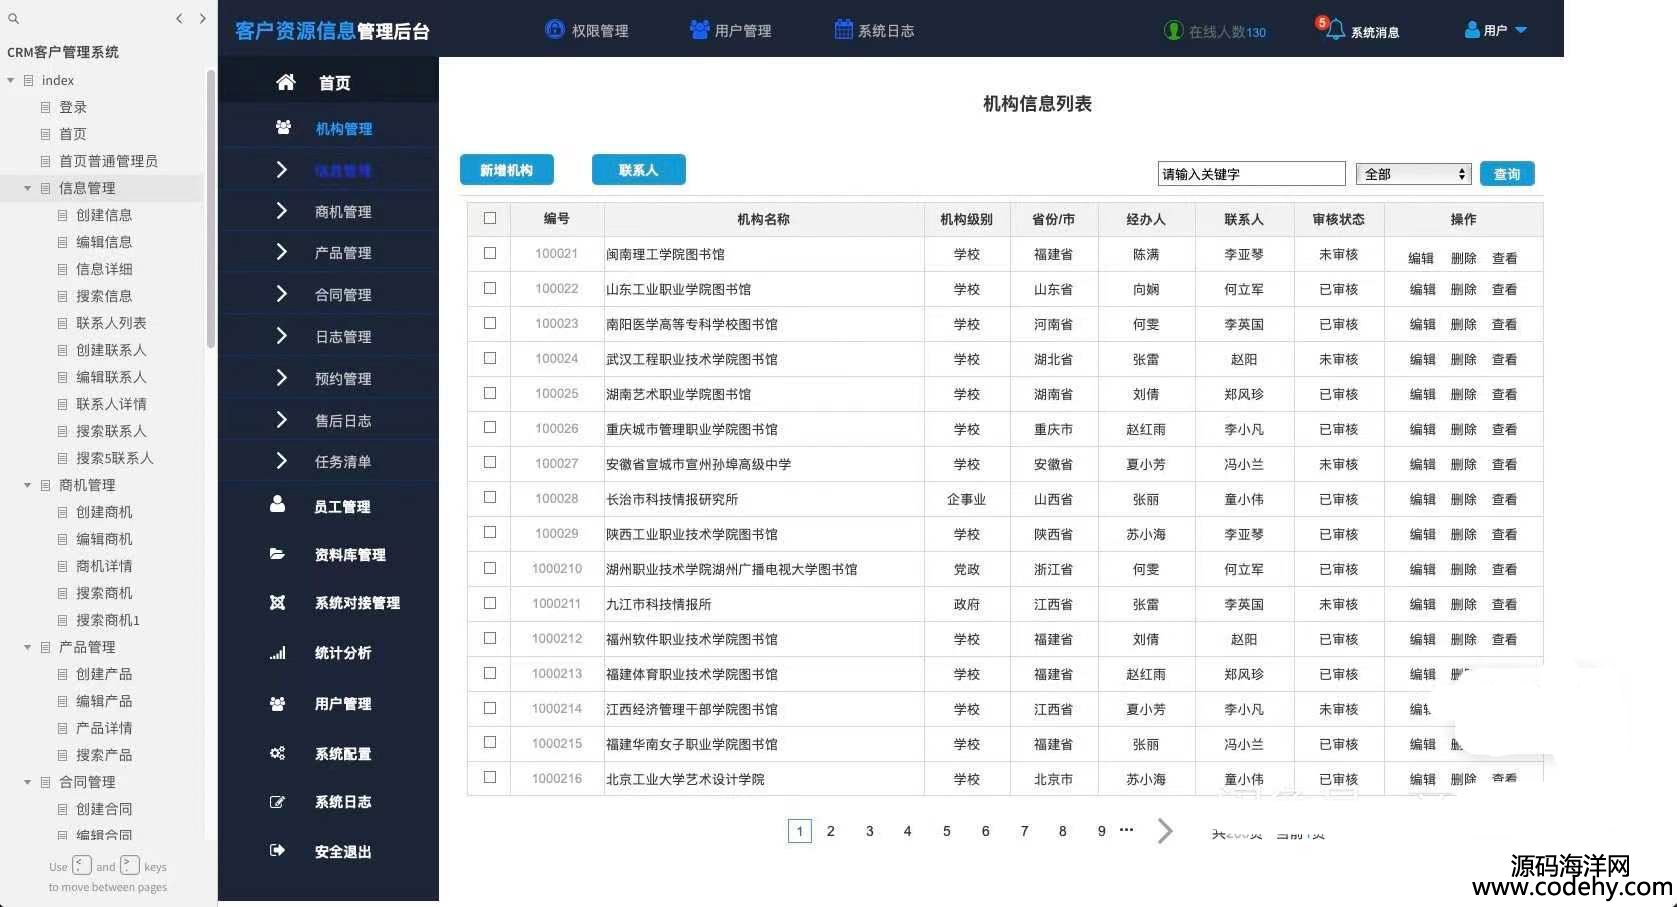
Task: Toggle select-all checkbox in table header
Action: point(490,218)
